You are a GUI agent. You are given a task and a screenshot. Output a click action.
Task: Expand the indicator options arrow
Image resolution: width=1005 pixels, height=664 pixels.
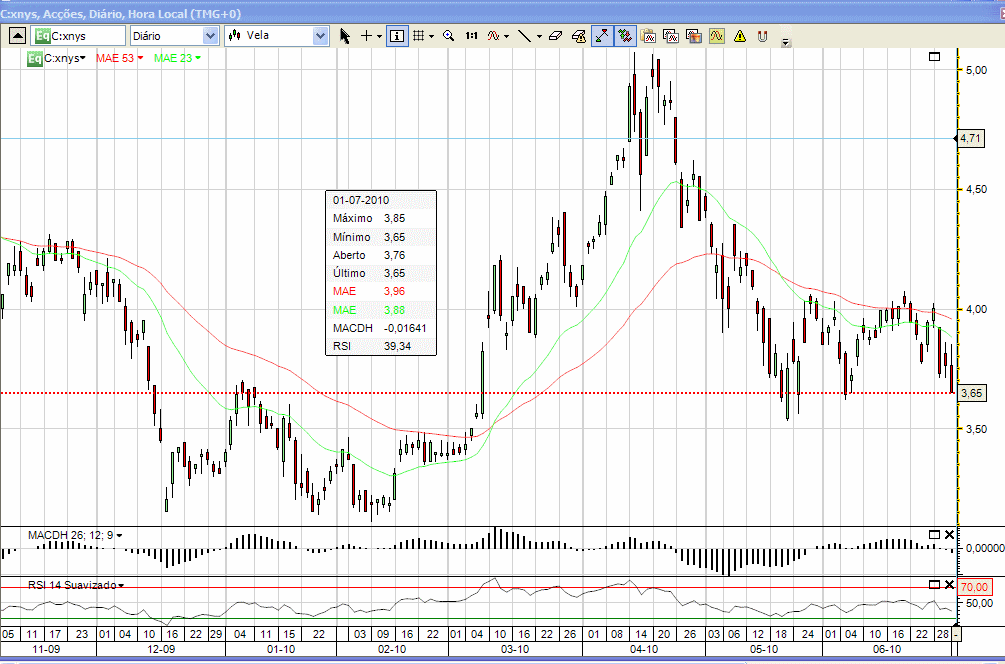point(506,37)
